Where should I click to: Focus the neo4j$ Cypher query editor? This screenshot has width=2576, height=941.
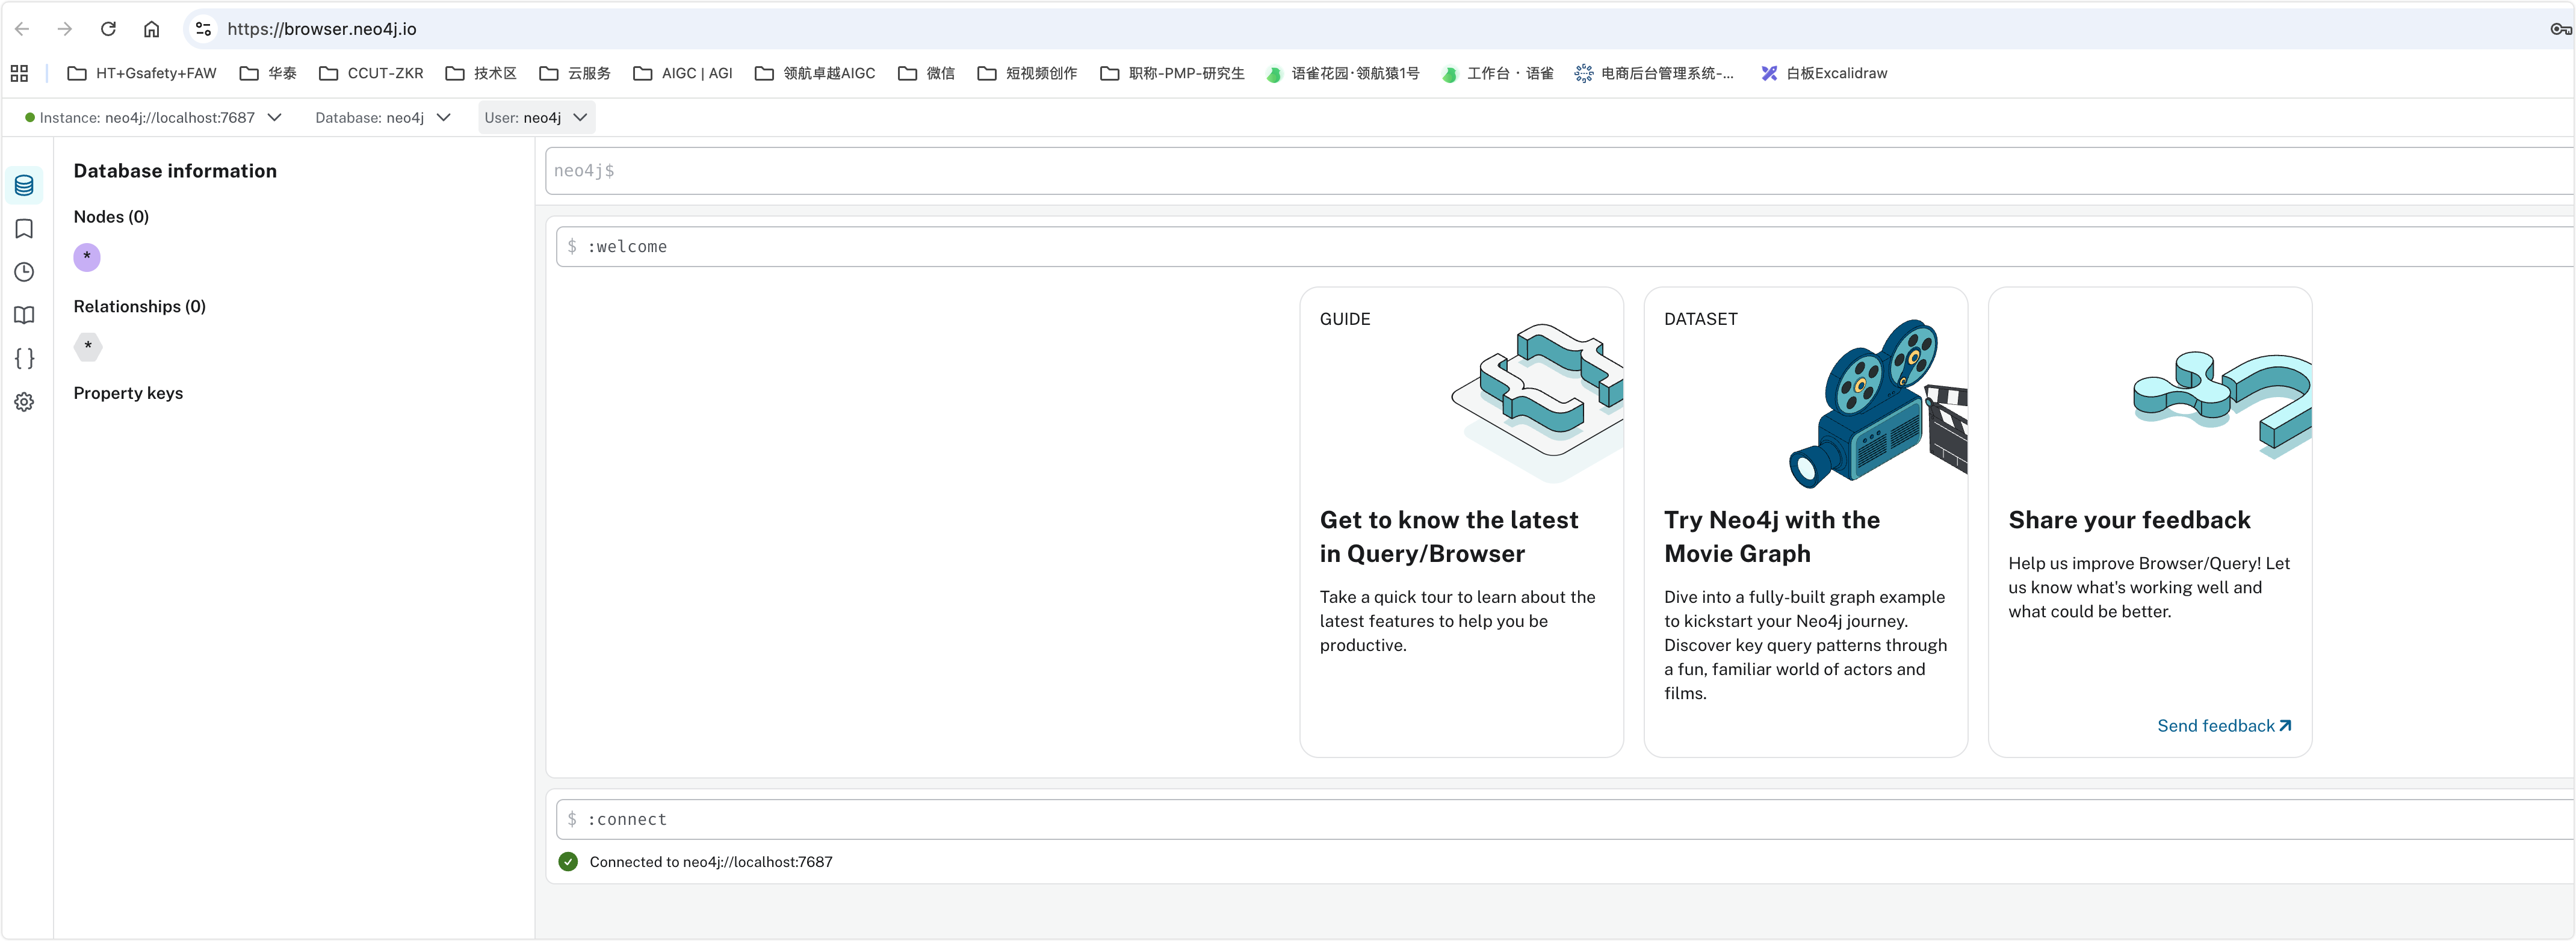tap(1559, 171)
